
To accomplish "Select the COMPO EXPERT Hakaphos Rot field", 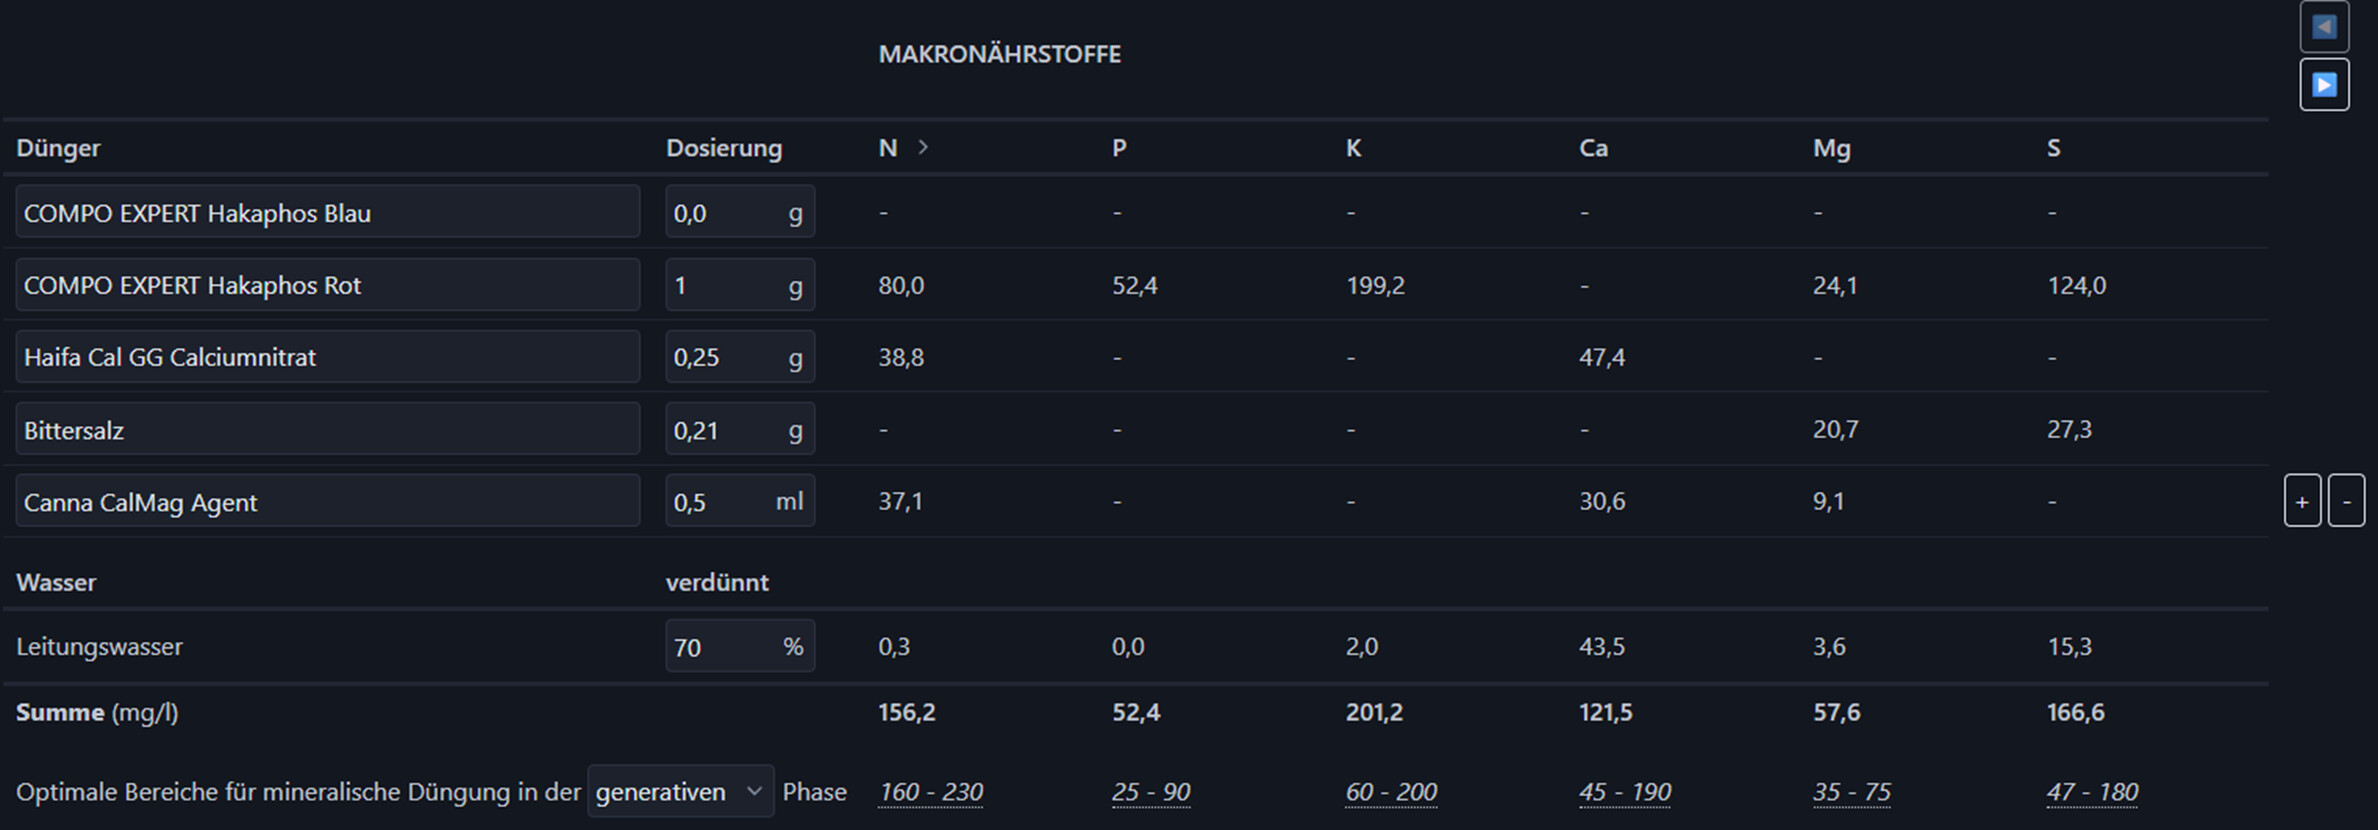I will click(327, 285).
